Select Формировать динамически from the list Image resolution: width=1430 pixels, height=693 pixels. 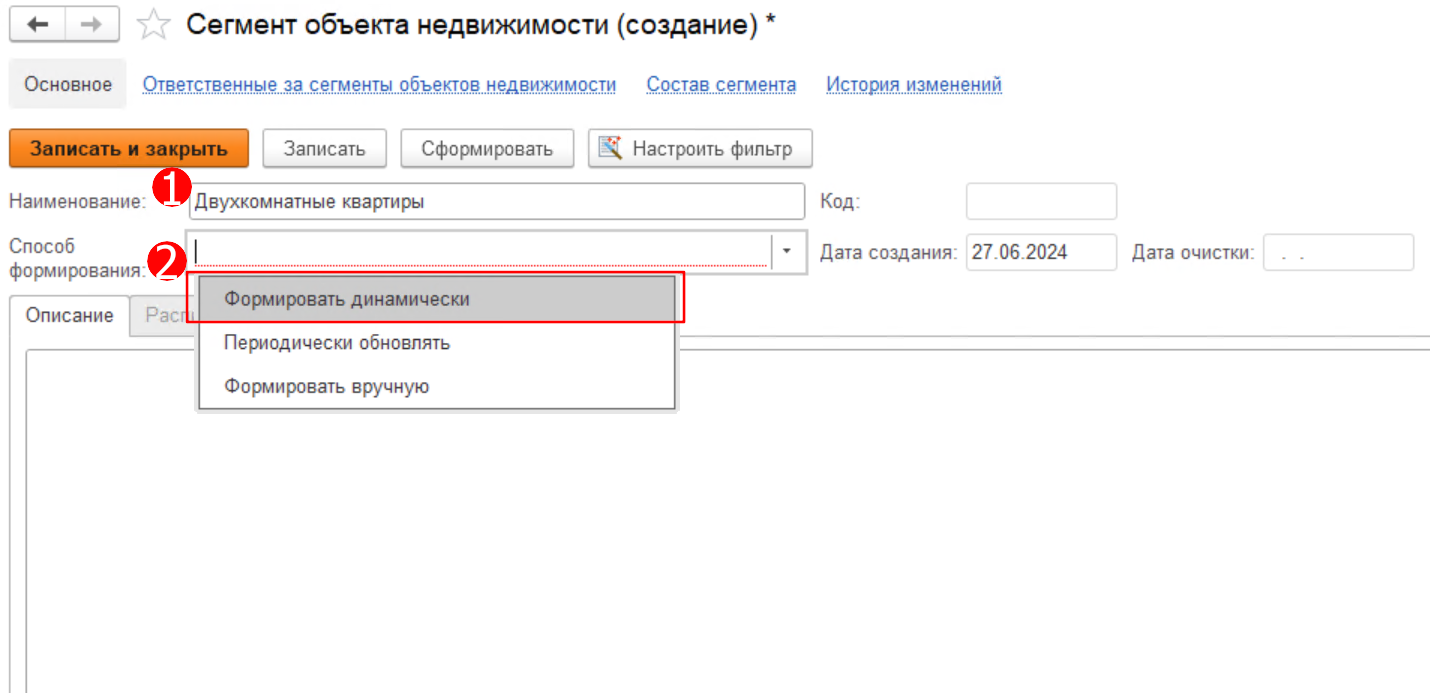click(x=346, y=299)
